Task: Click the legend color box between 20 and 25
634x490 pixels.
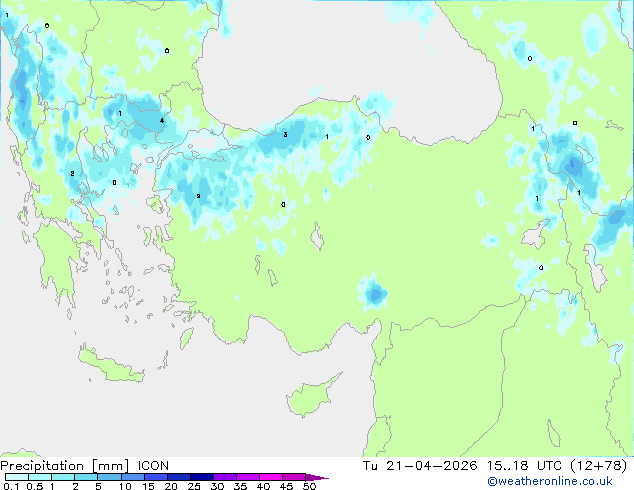Action: coord(179,477)
